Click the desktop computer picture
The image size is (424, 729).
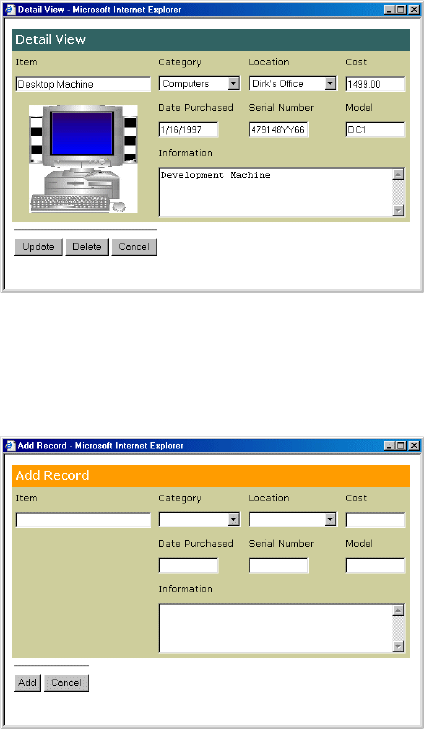point(83,159)
